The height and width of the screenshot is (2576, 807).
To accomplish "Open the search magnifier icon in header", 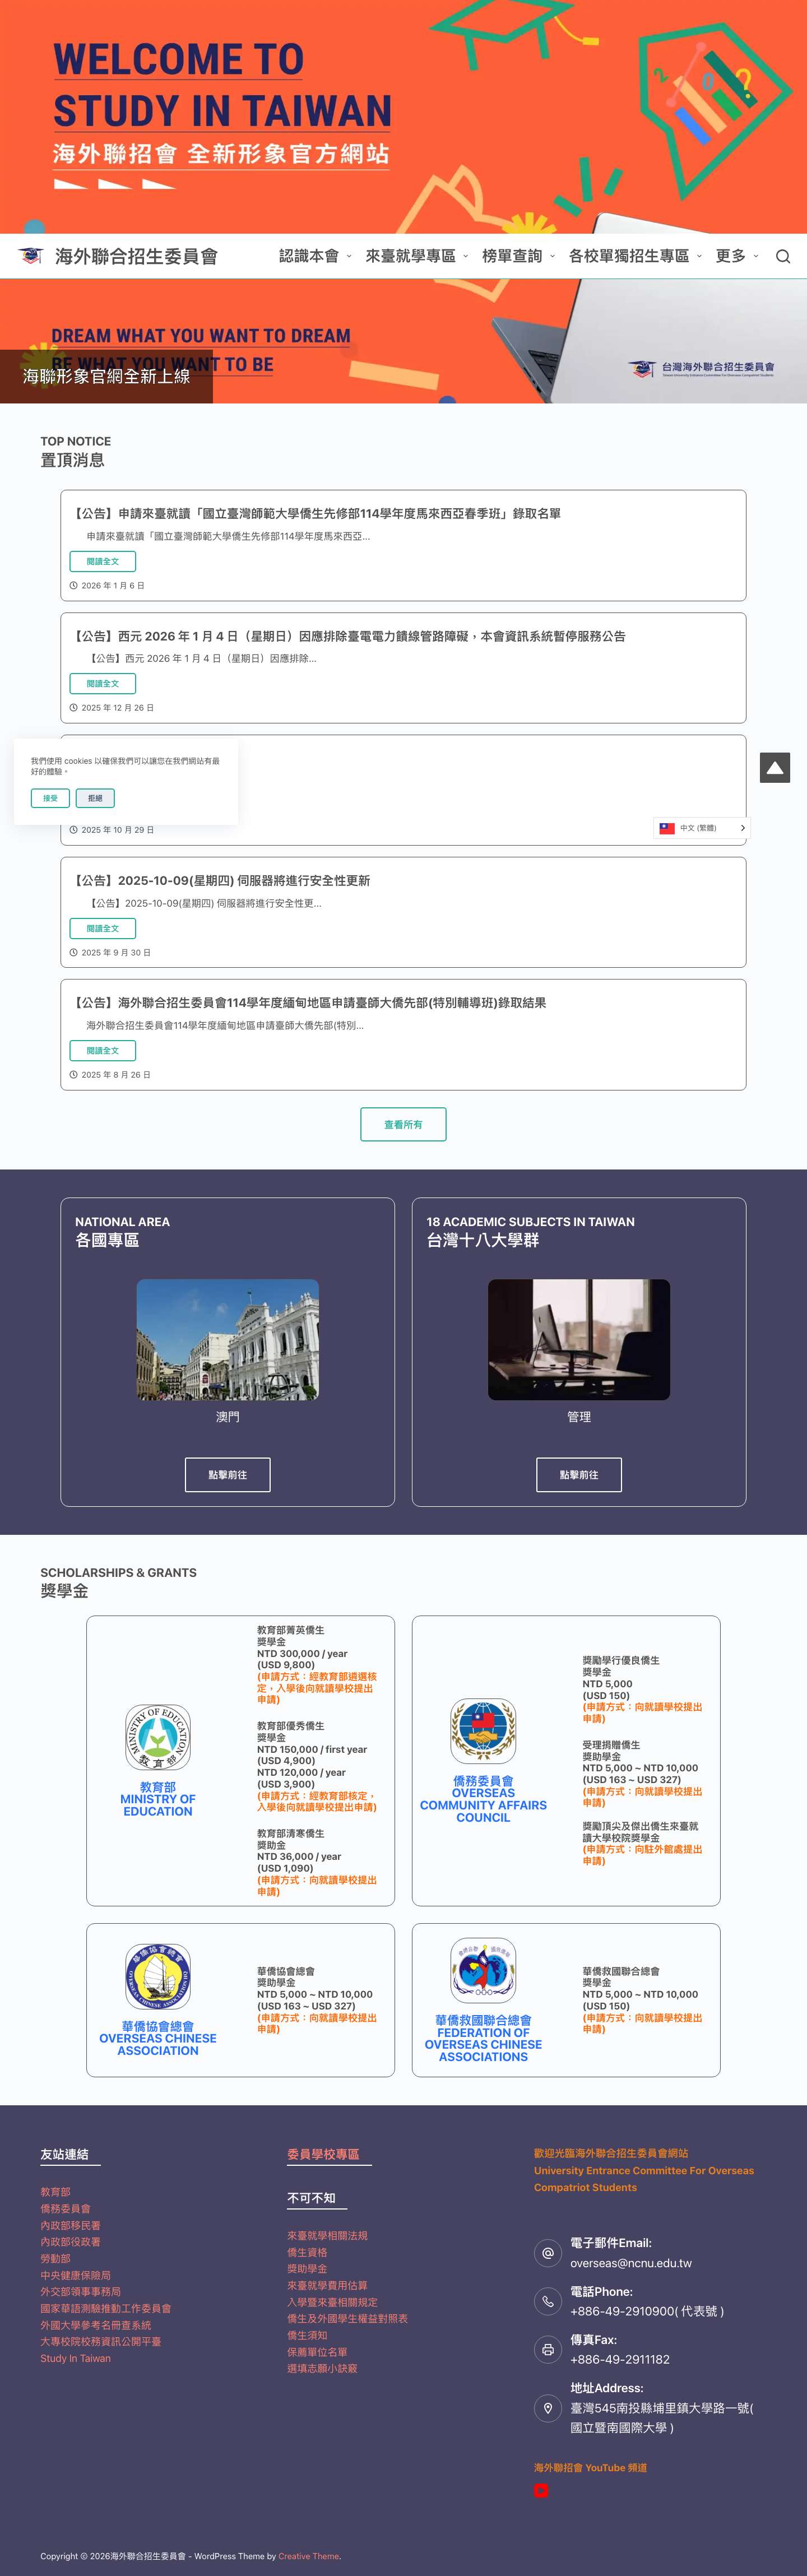I will (x=783, y=256).
